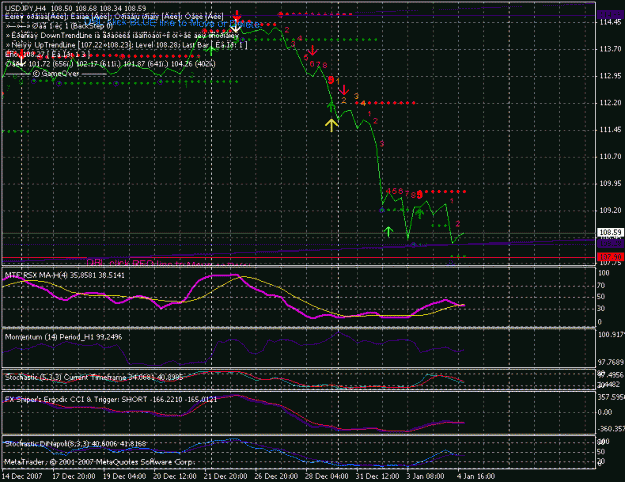625x482 pixels.
Task: Click the 20 Dec 12:00 time label
Action: [175, 476]
